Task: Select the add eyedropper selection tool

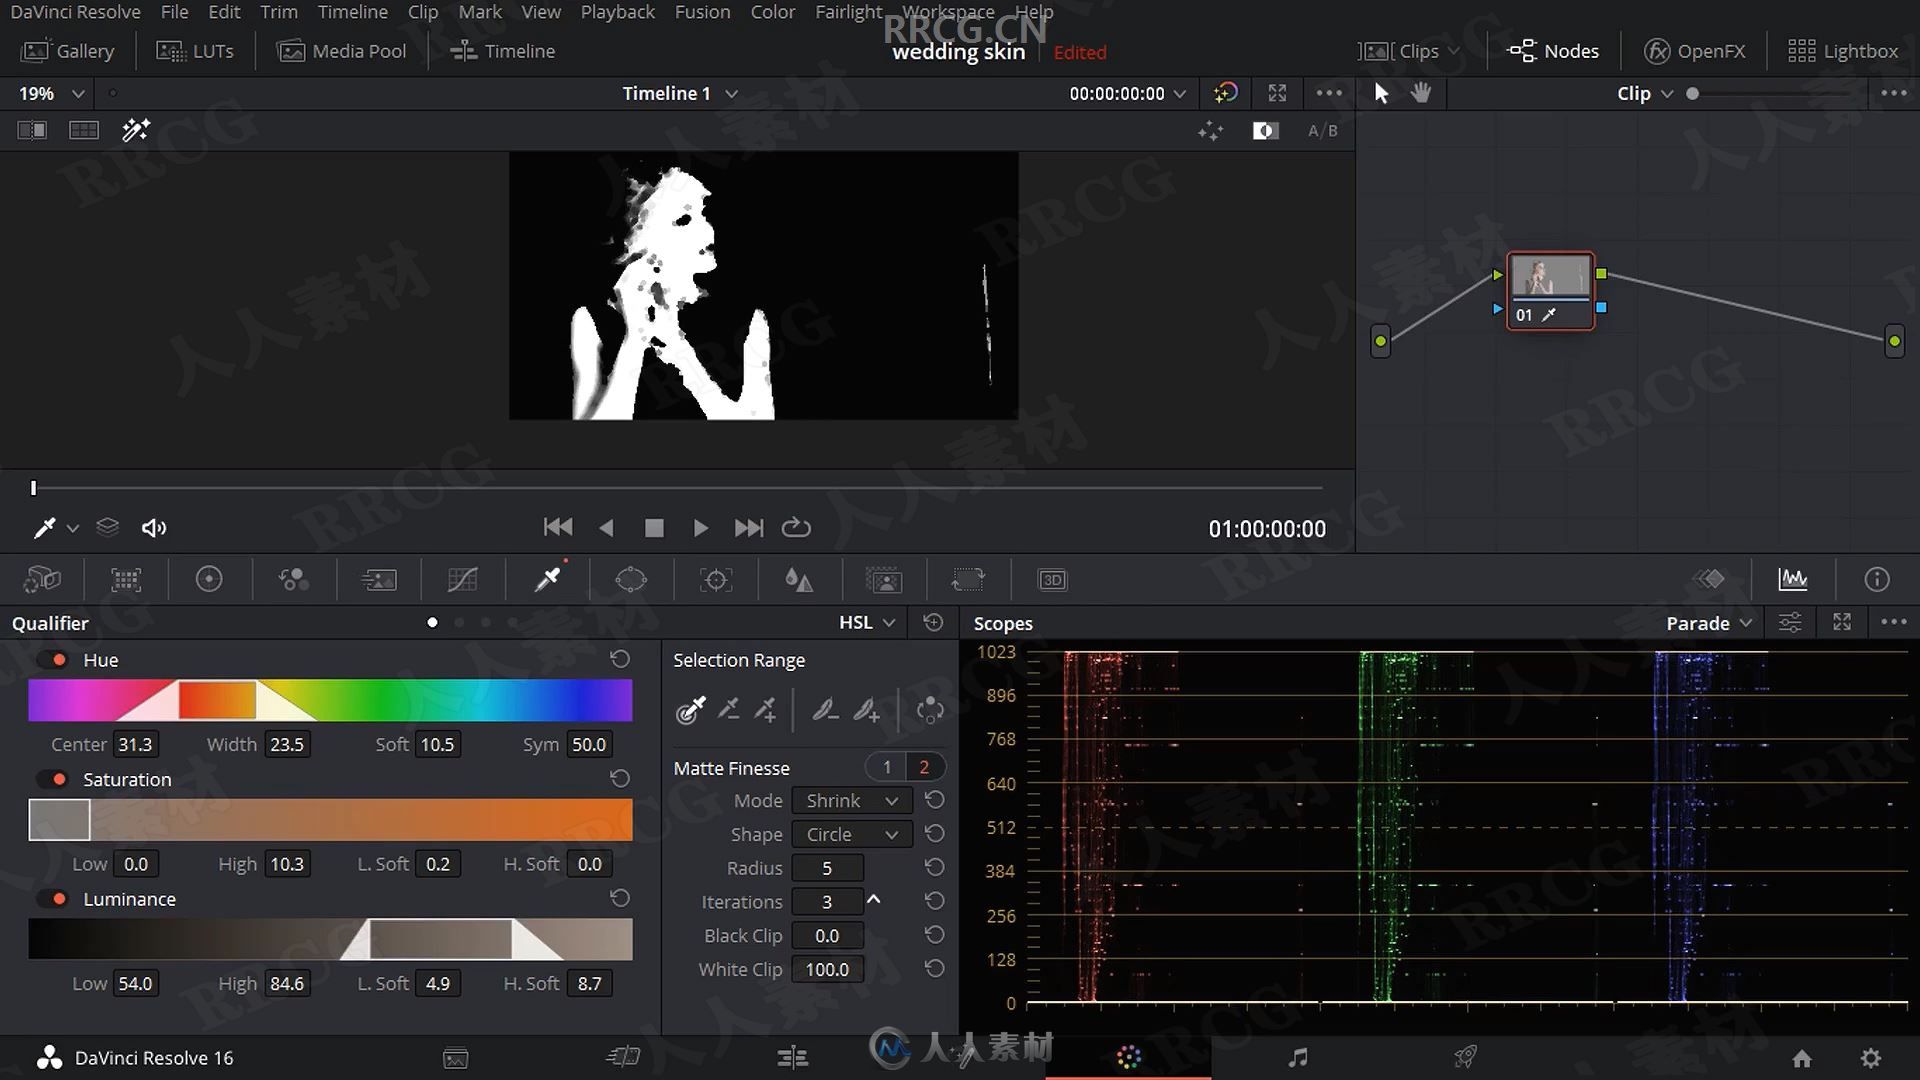Action: pyautogui.click(x=766, y=709)
